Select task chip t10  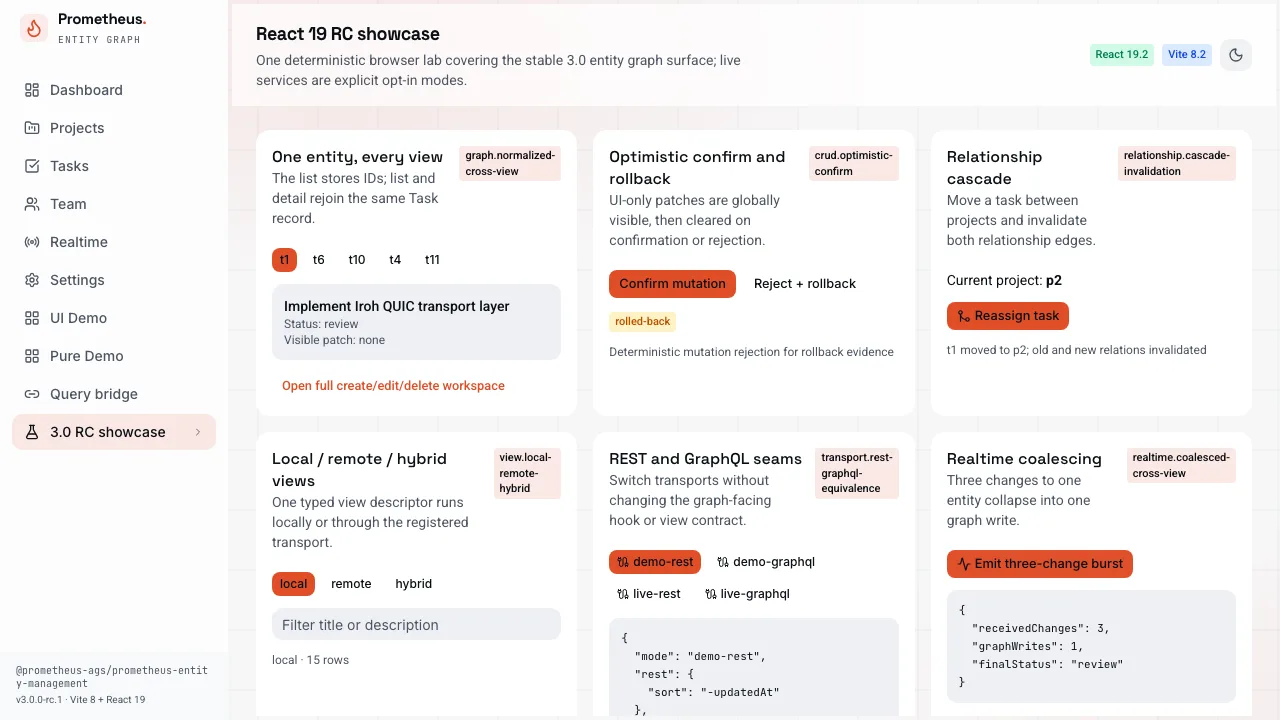tap(357, 260)
